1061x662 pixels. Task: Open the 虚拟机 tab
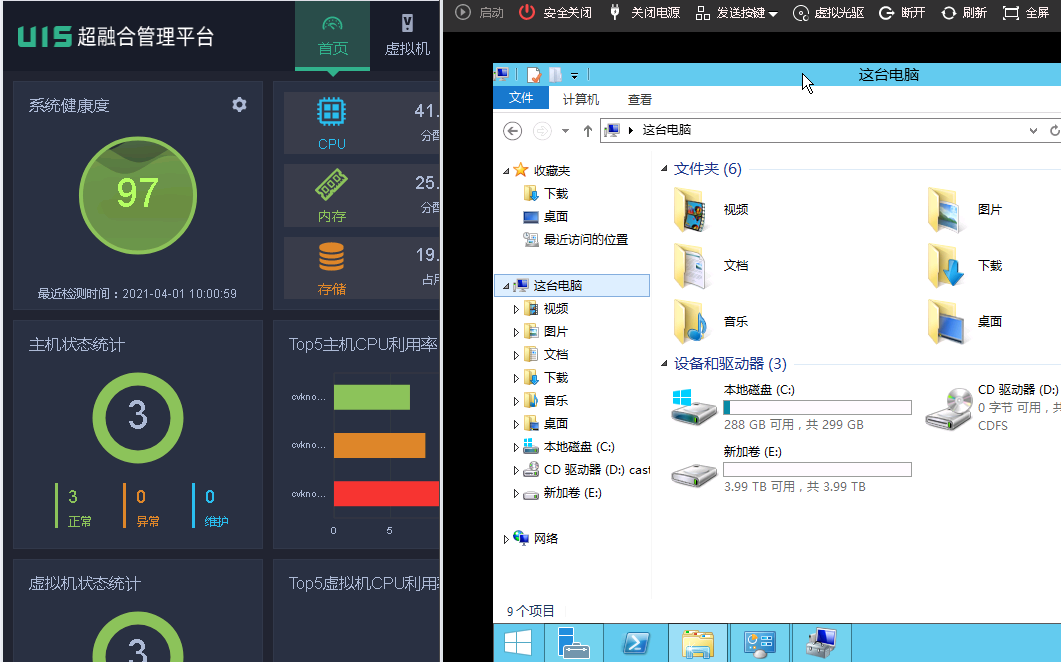click(x=407, y=35)
